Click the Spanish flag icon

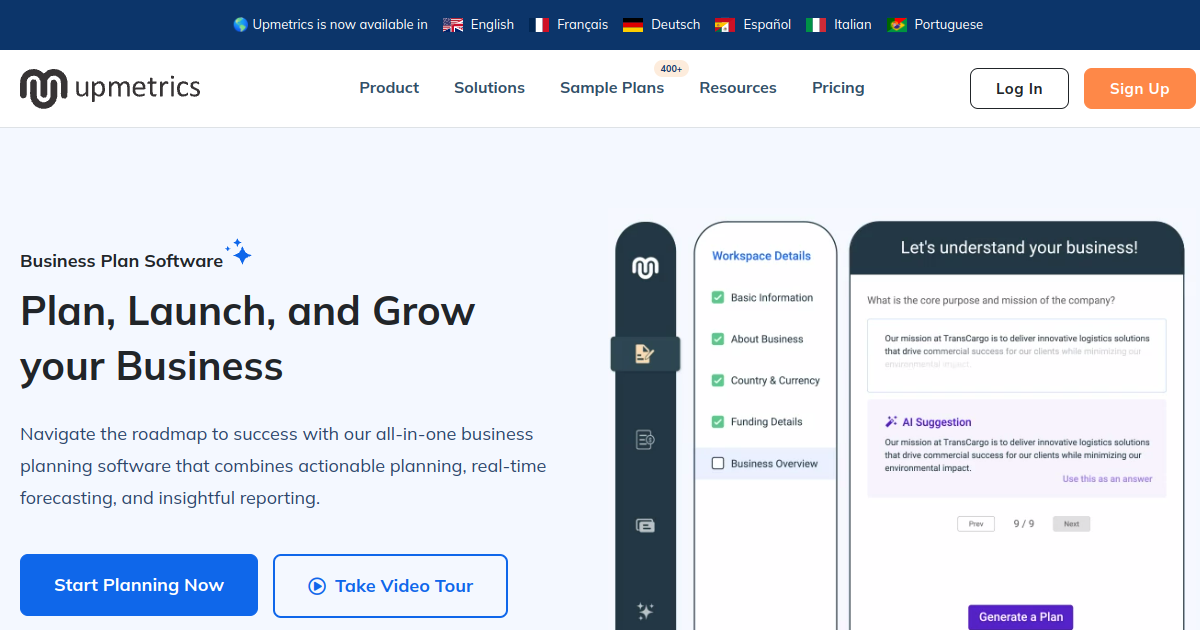coord(725,25)
